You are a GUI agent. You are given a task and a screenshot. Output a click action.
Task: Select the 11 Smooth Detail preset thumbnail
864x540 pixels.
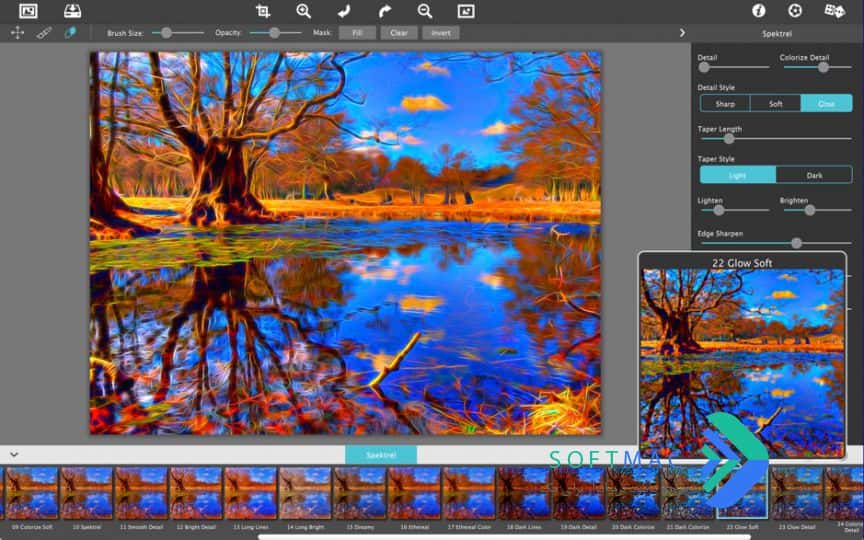141,493
